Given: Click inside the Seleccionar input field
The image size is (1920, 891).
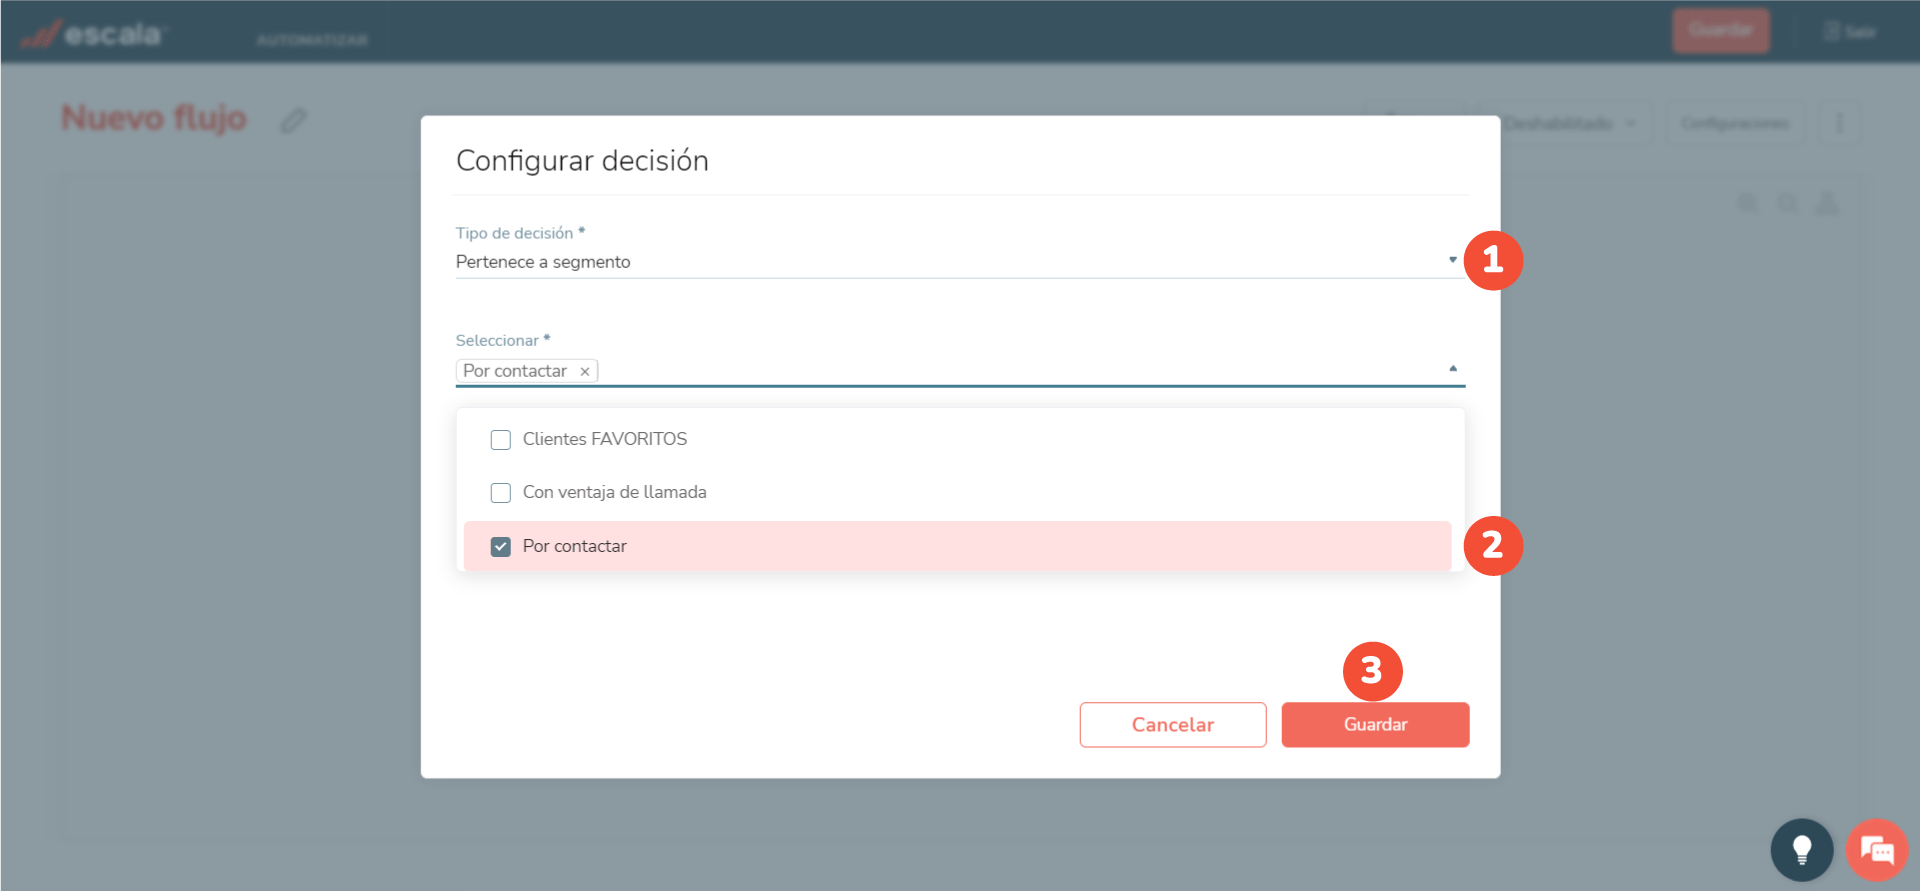Looking at the screenshot, I should coord(1000,371).
